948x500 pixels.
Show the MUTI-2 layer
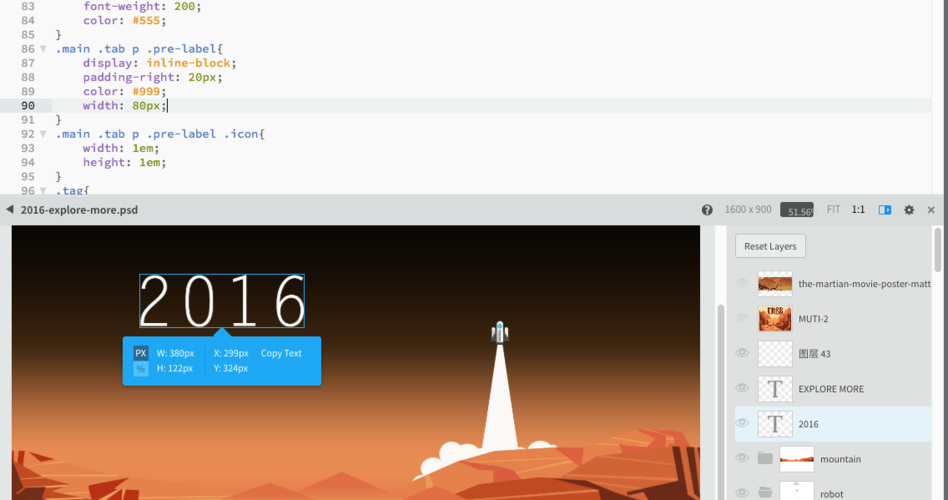(742, 319)
